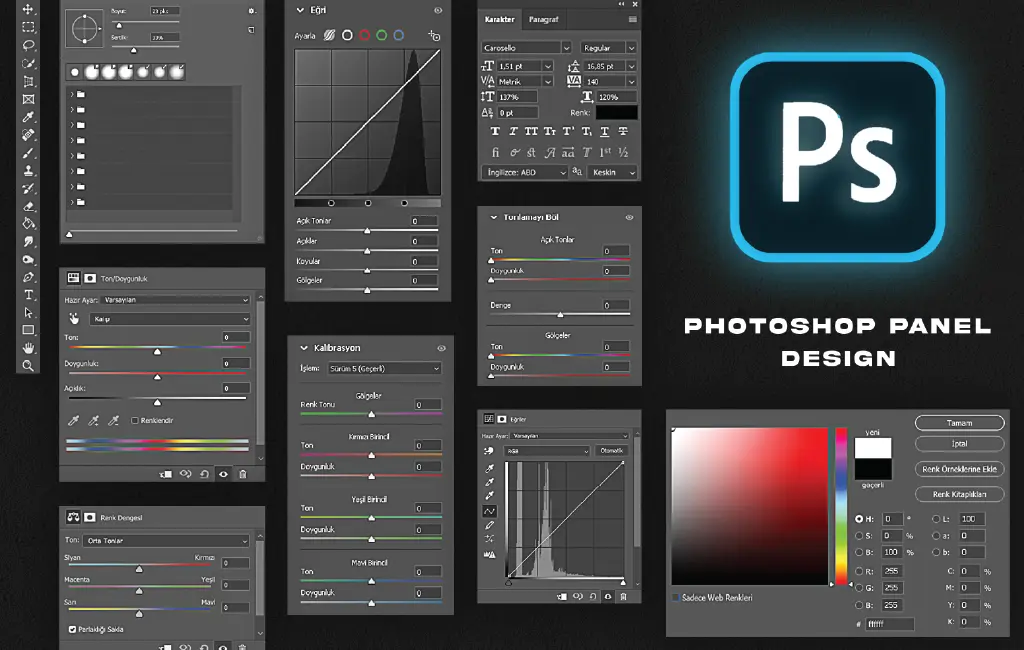Screen dimensions: 1024x650
Task: Click the vertical hue spectrum slider
Action: click(x=841, y=506)
